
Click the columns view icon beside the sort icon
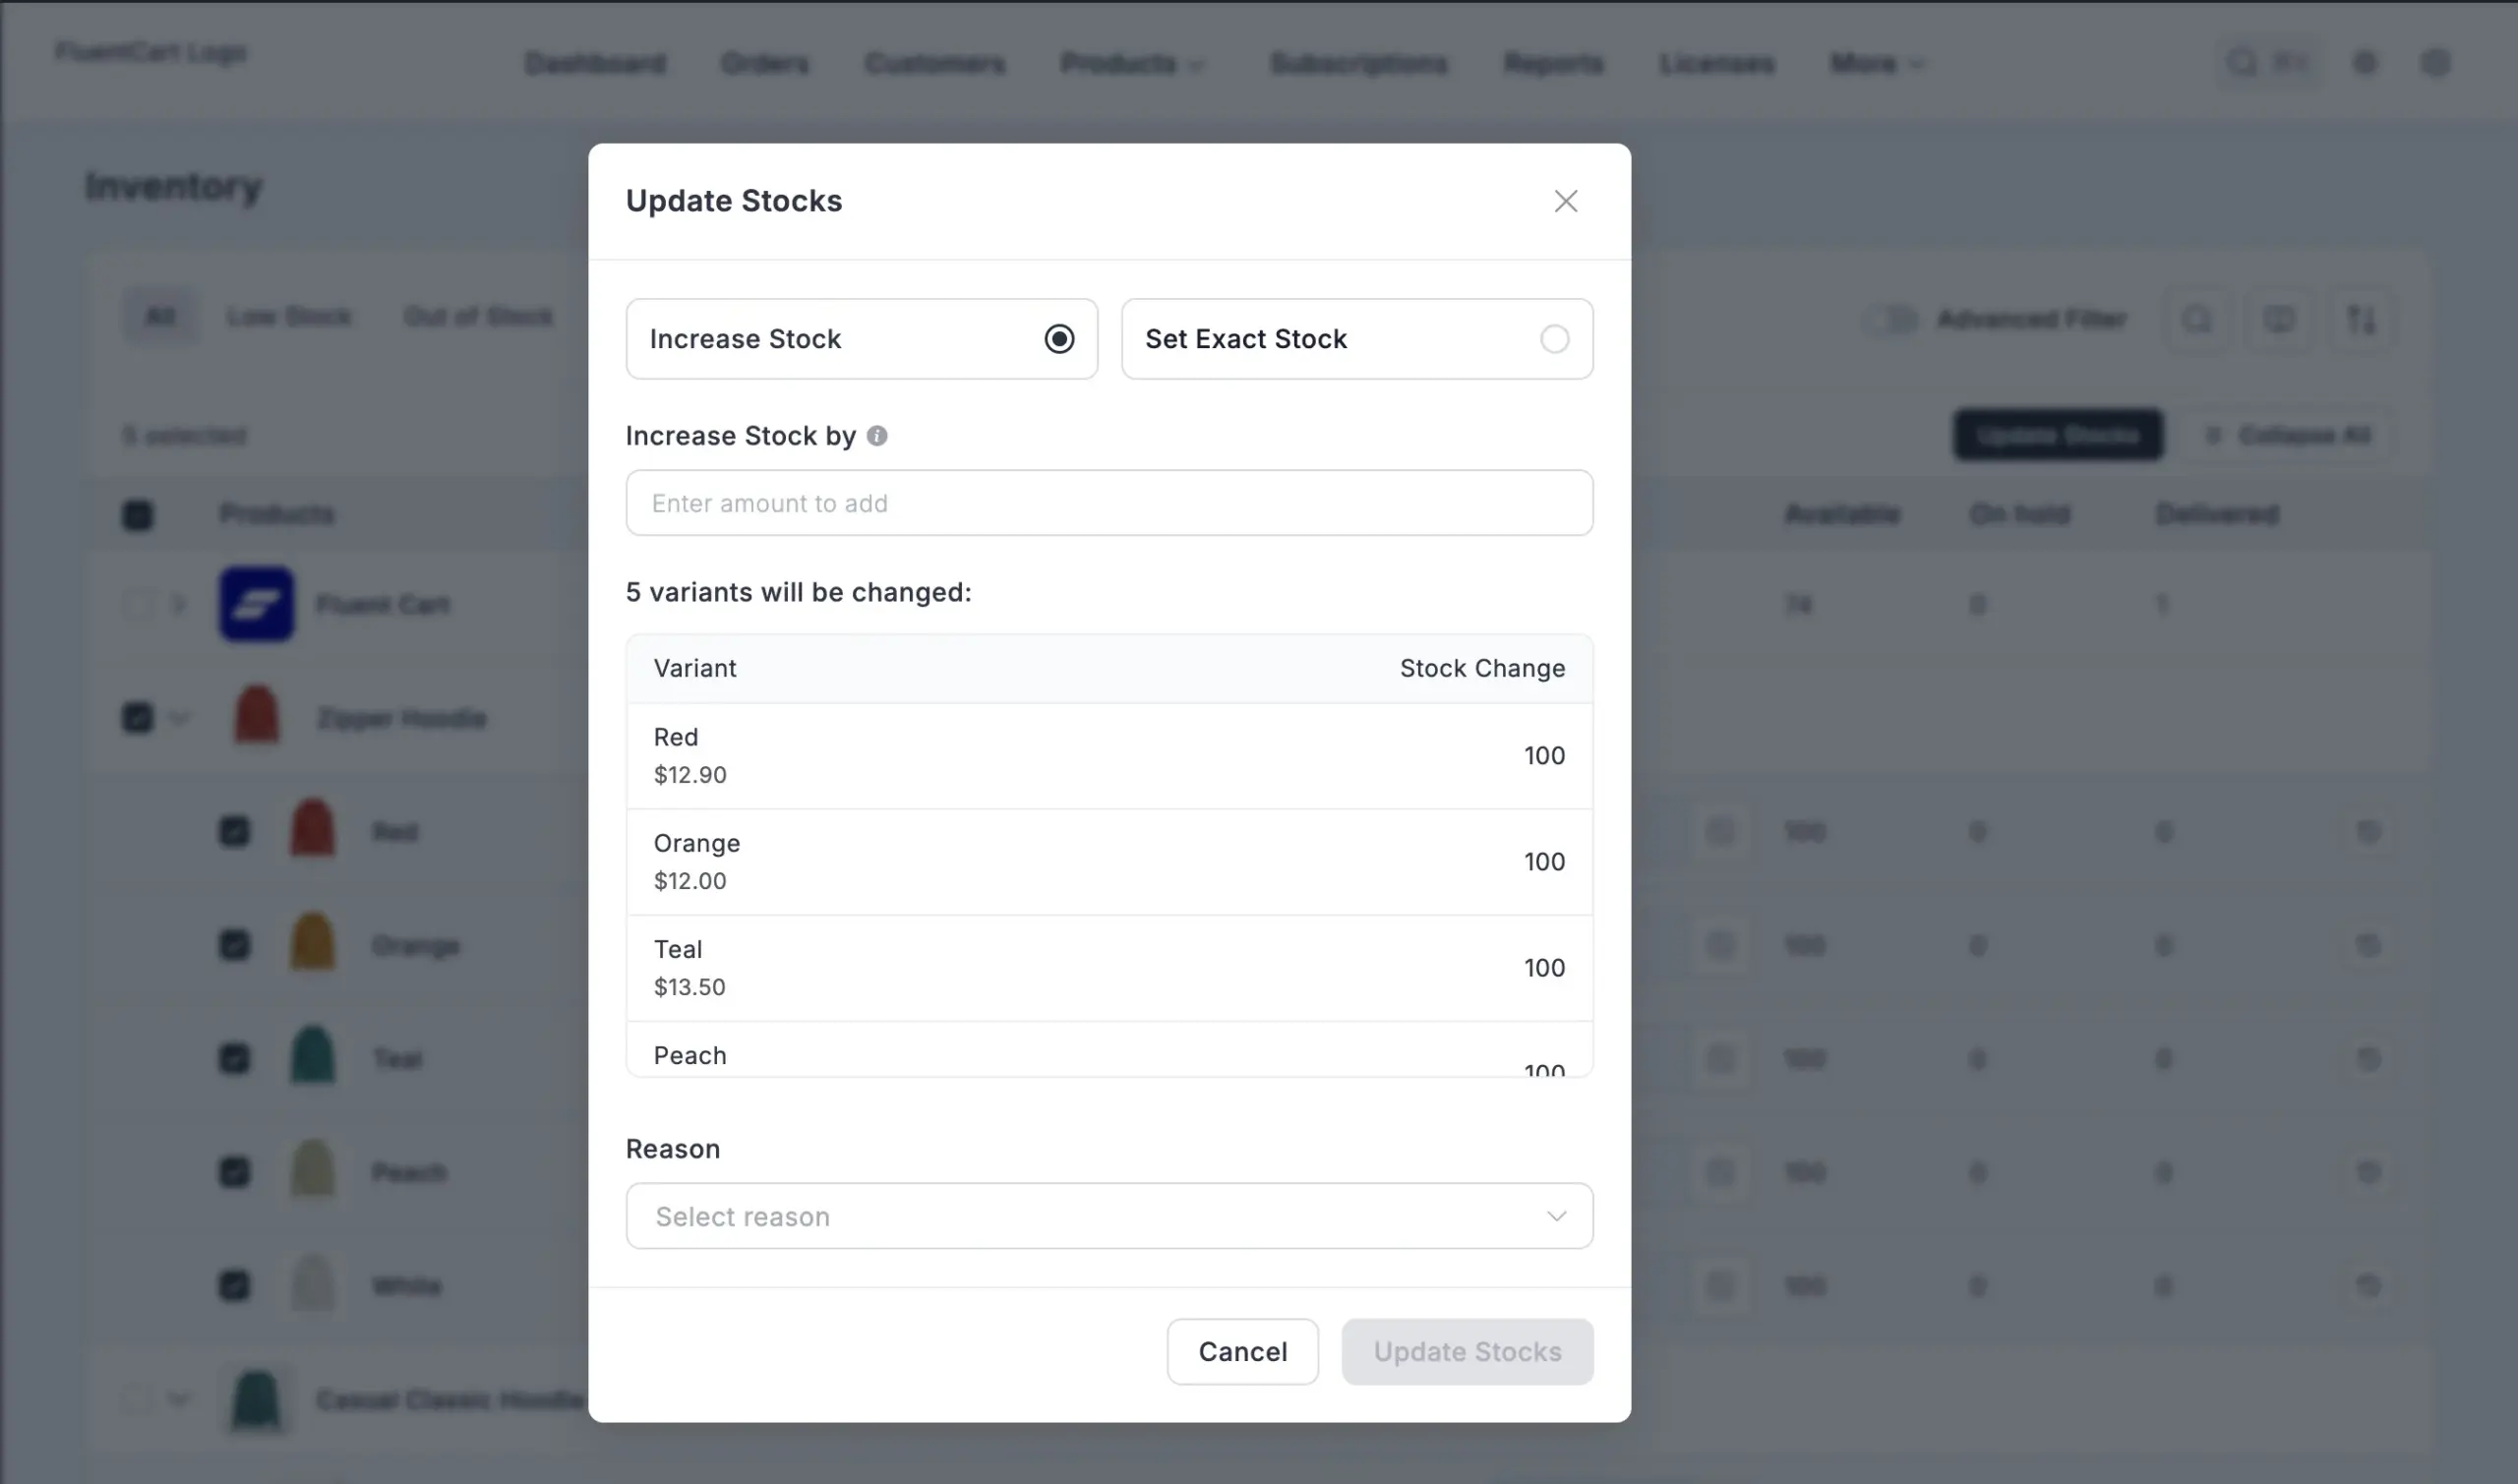click(x=2280, y=319)
